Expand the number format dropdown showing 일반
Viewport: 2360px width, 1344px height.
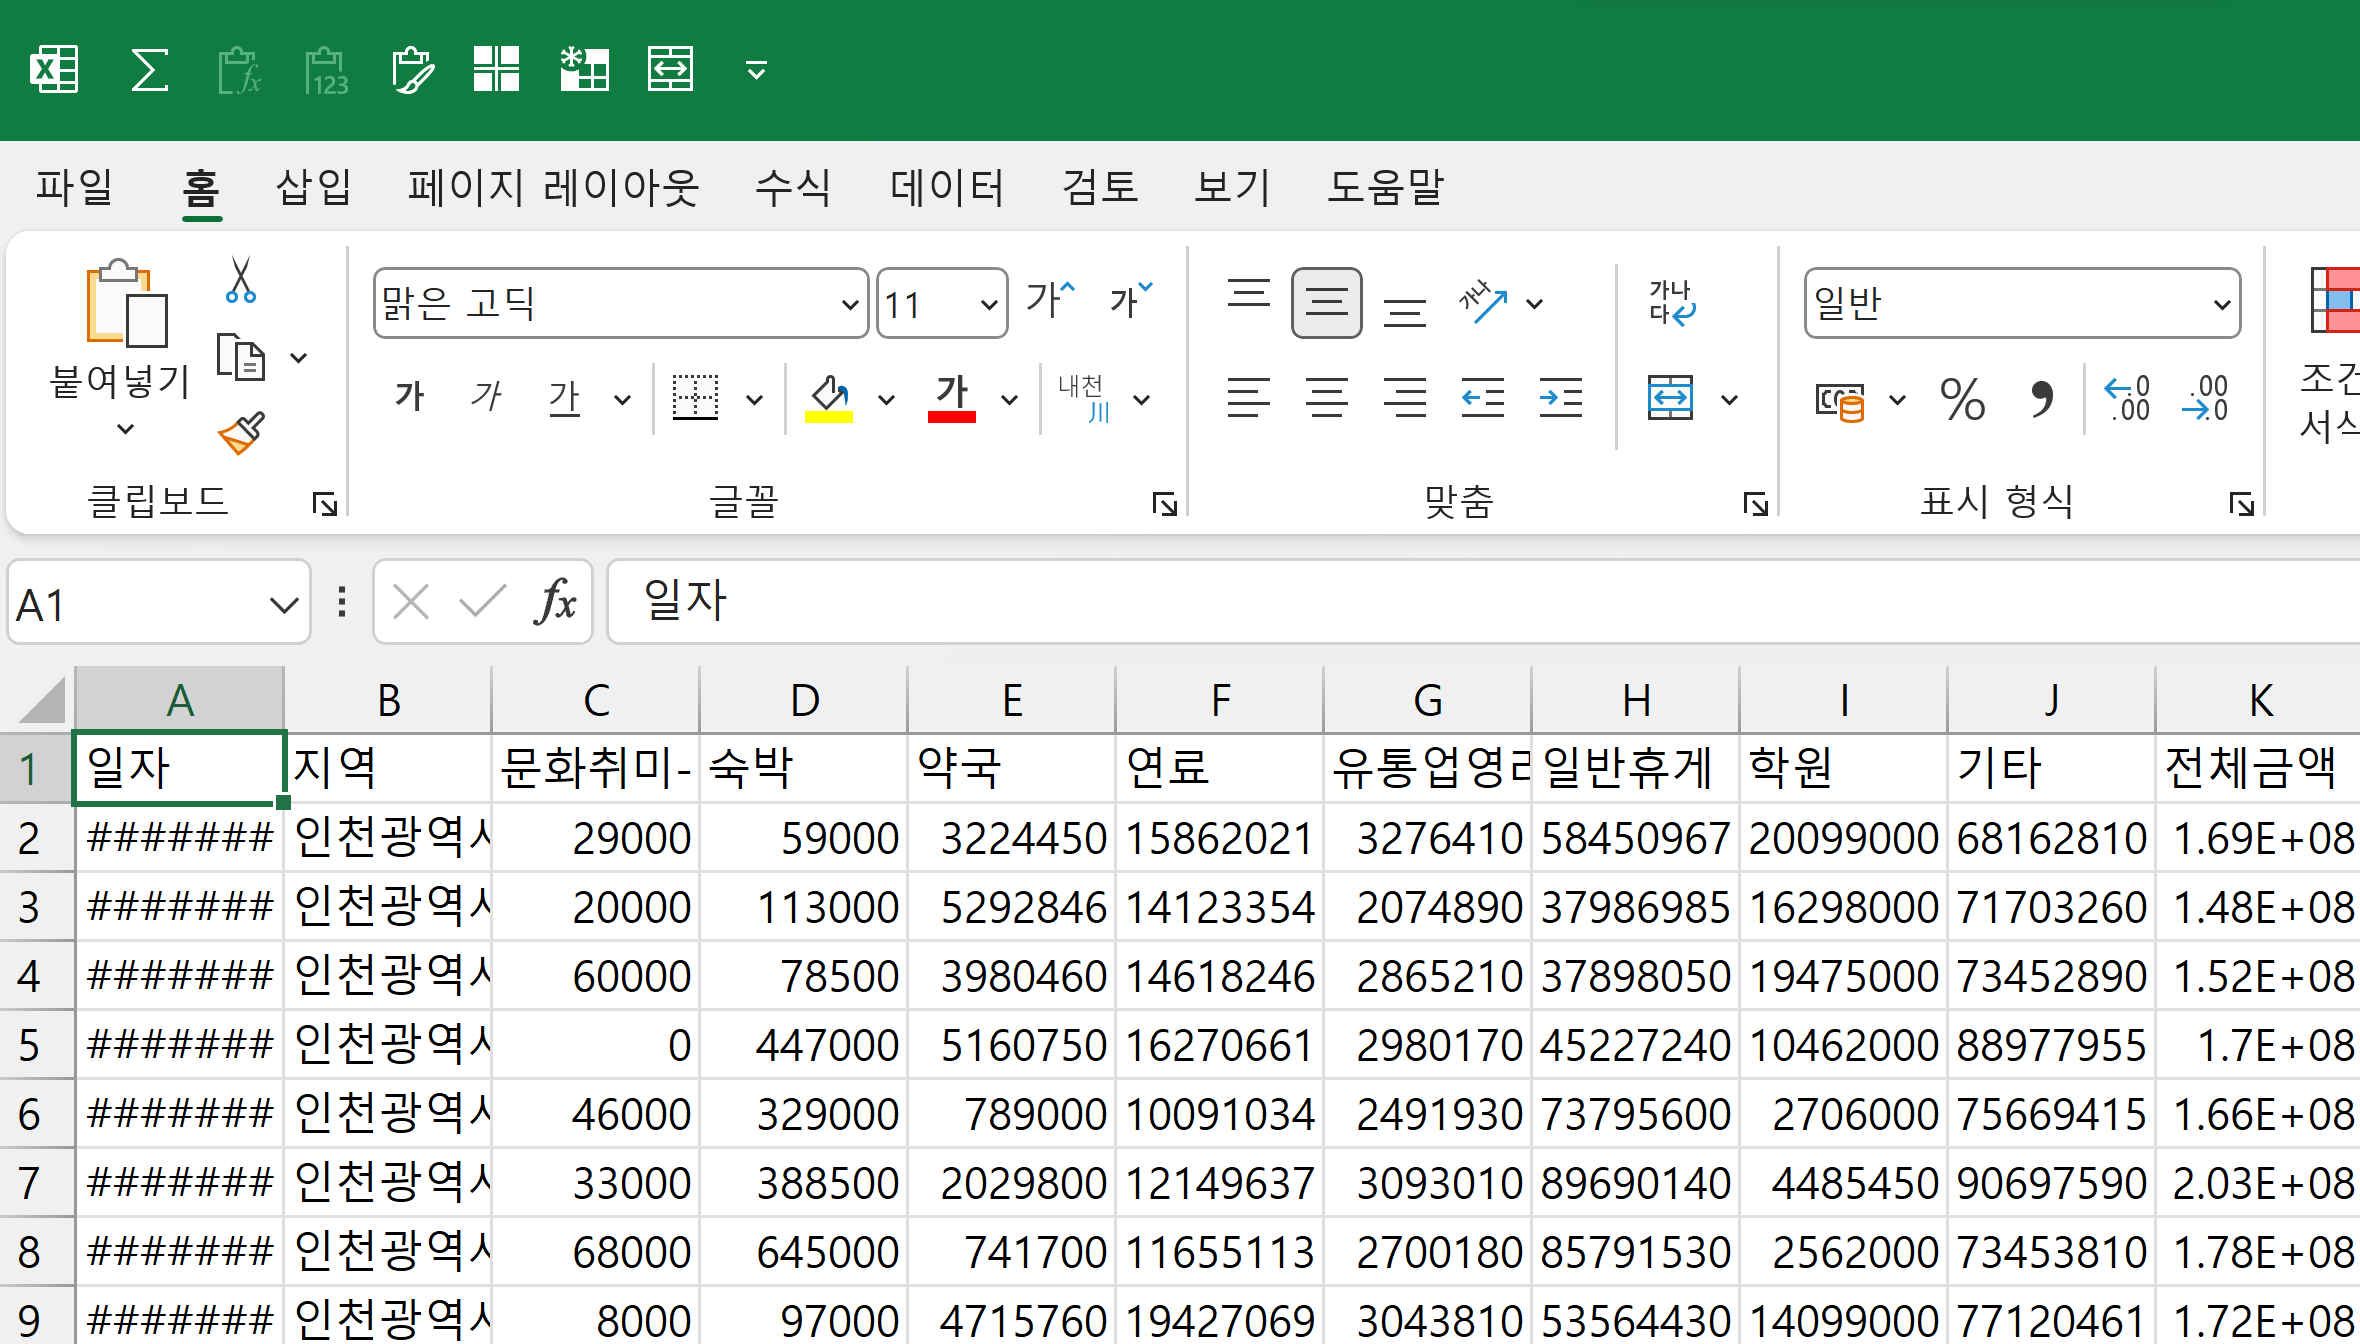(2221, 304)
